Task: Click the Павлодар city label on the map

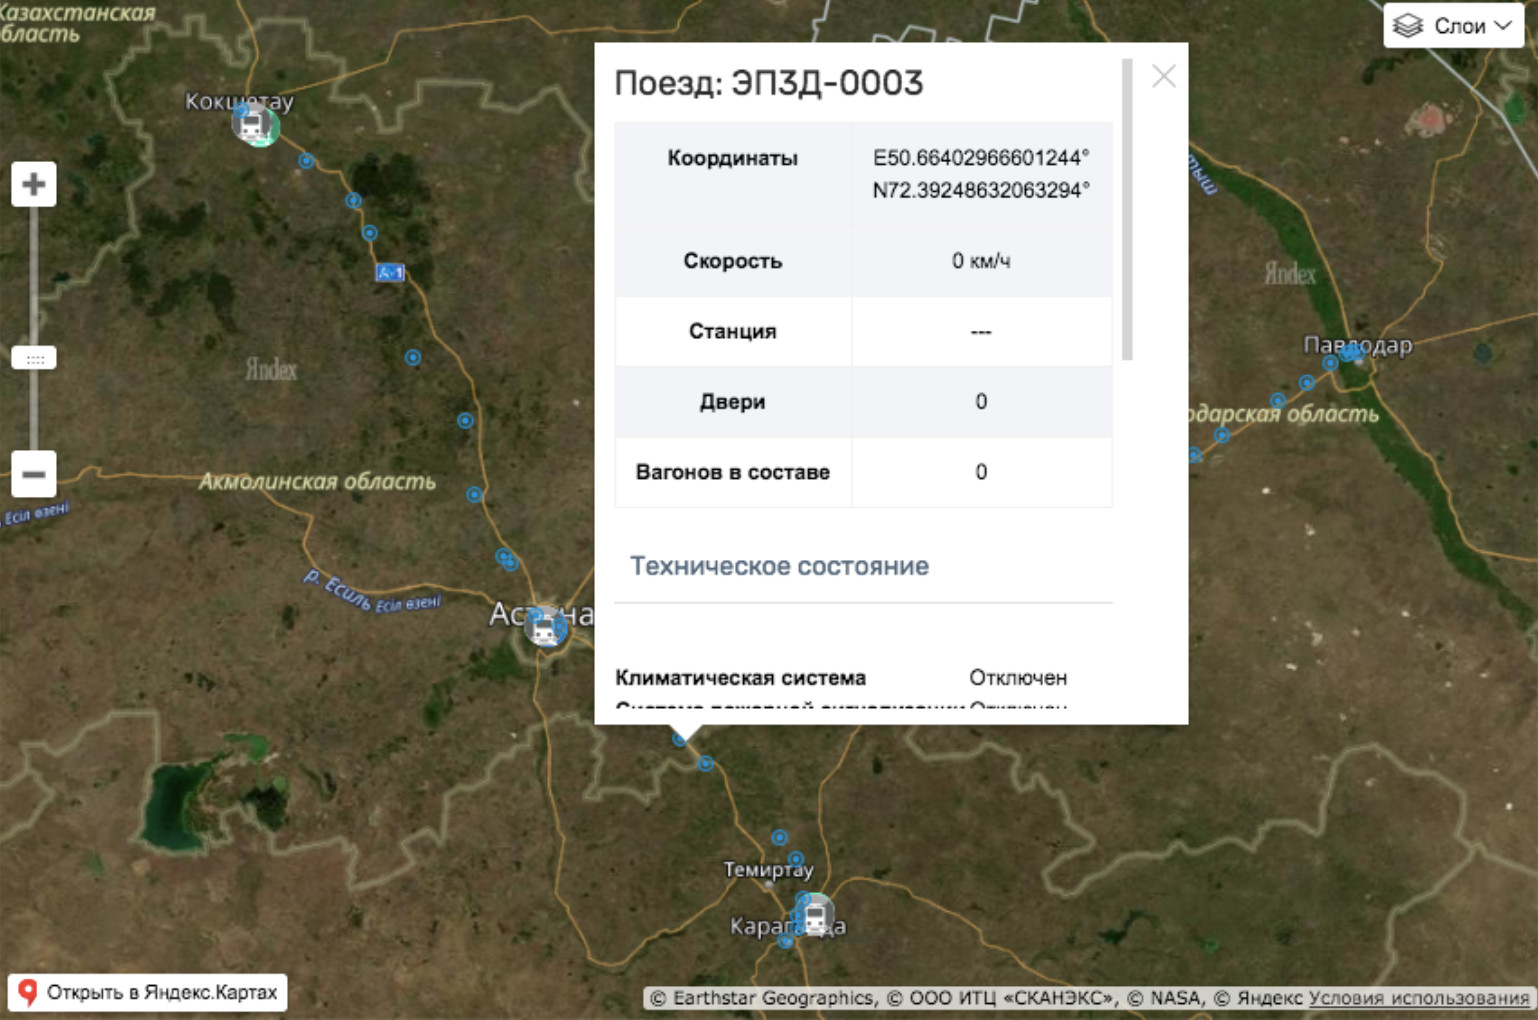Action: [x=1358, y=345]
